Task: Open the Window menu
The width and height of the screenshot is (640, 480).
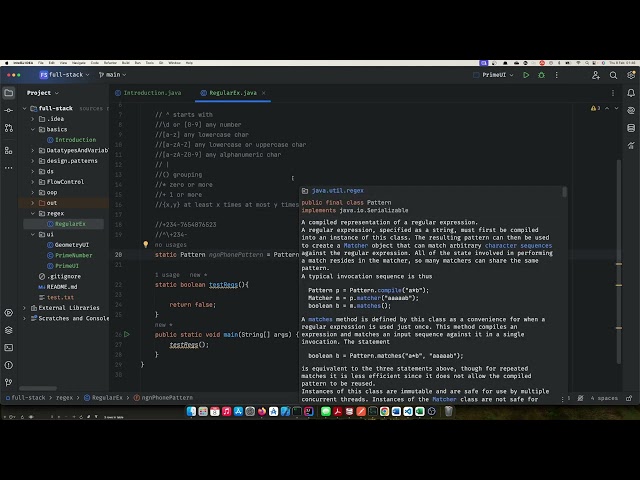Action: click(x=174, y=63)
